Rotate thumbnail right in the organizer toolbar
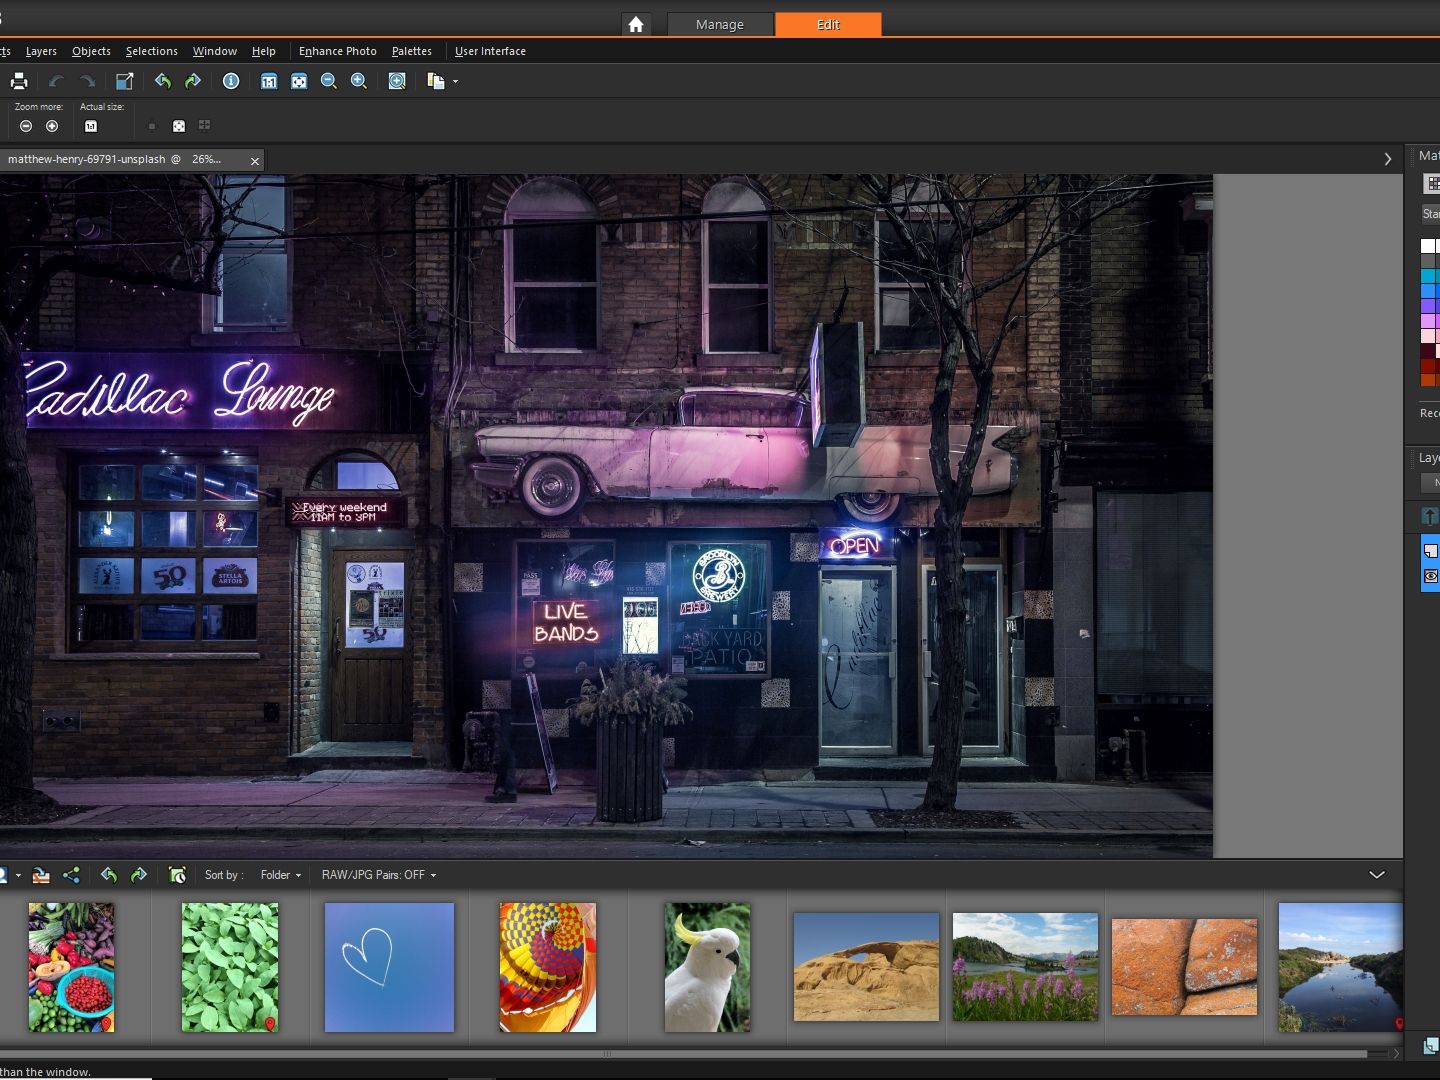1440x1080 pixels. (139, 875)
